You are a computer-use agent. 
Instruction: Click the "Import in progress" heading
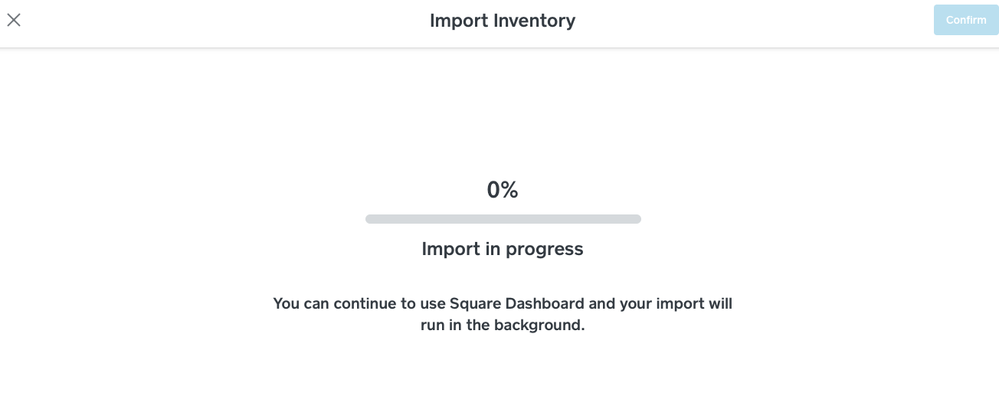point(502,249)
